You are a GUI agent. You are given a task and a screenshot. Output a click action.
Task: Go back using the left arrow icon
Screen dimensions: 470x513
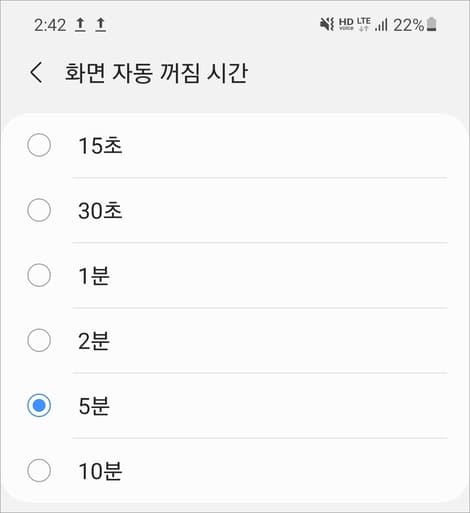[36, 72]
